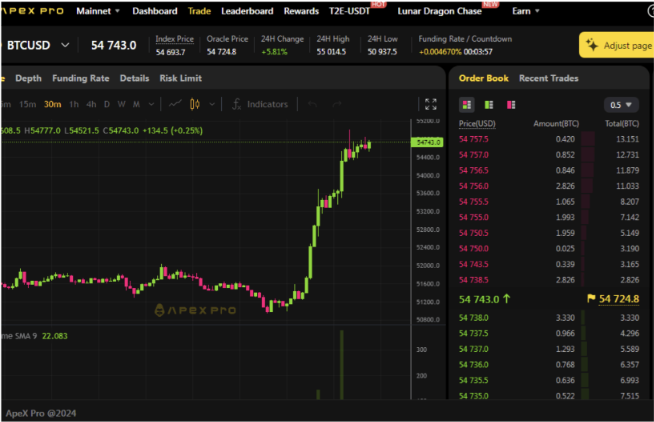Viewport: 654px width, 422px height.
Task: Click ask price 54 756.0
Action: click(473, 186)
